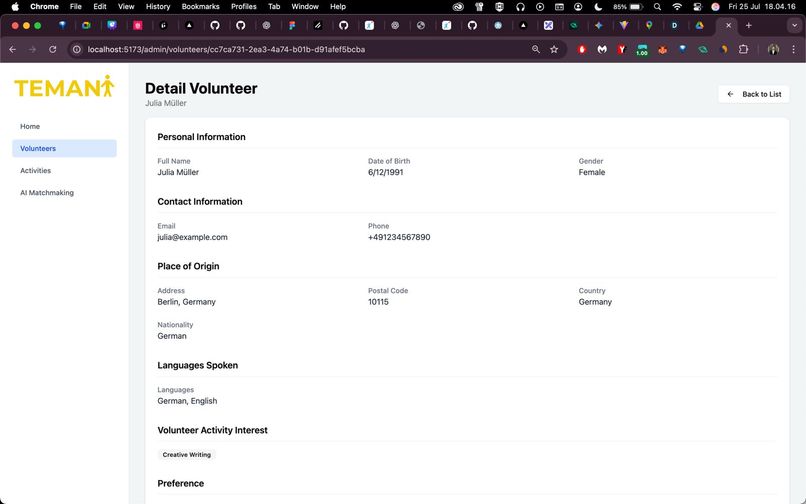Screen dimensions: 806x504
Task: Open the Bookmarks menu
Action: pyautogui.click(x=200, y=7)
